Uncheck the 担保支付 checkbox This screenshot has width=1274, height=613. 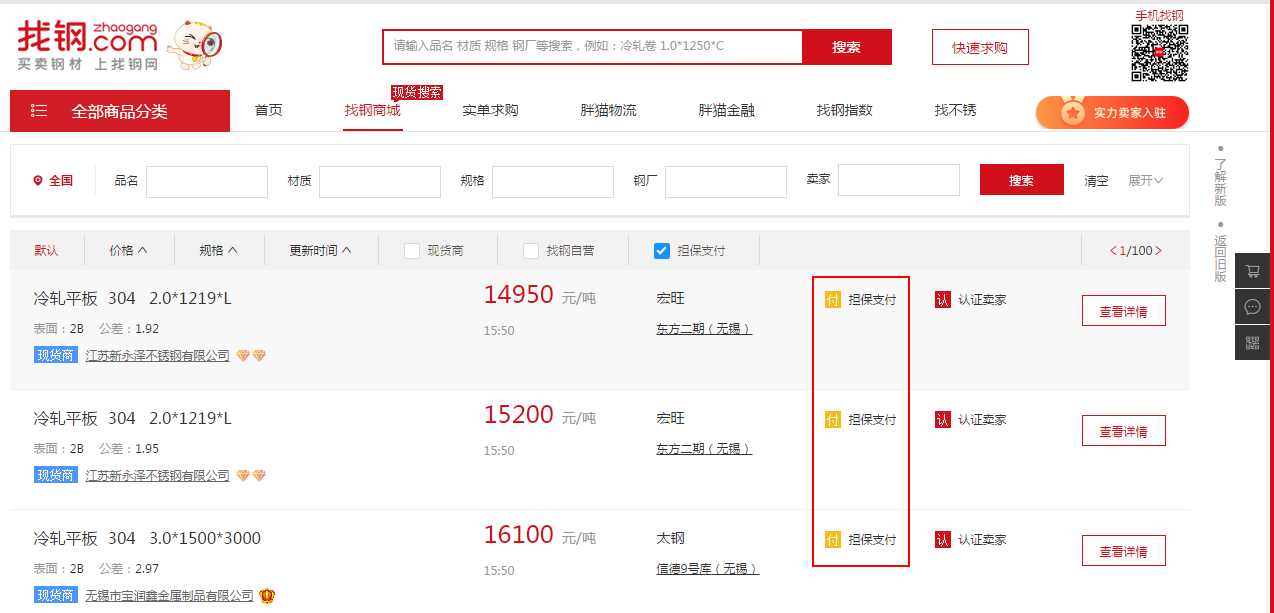pyautogui.click(x=661, y=251)
